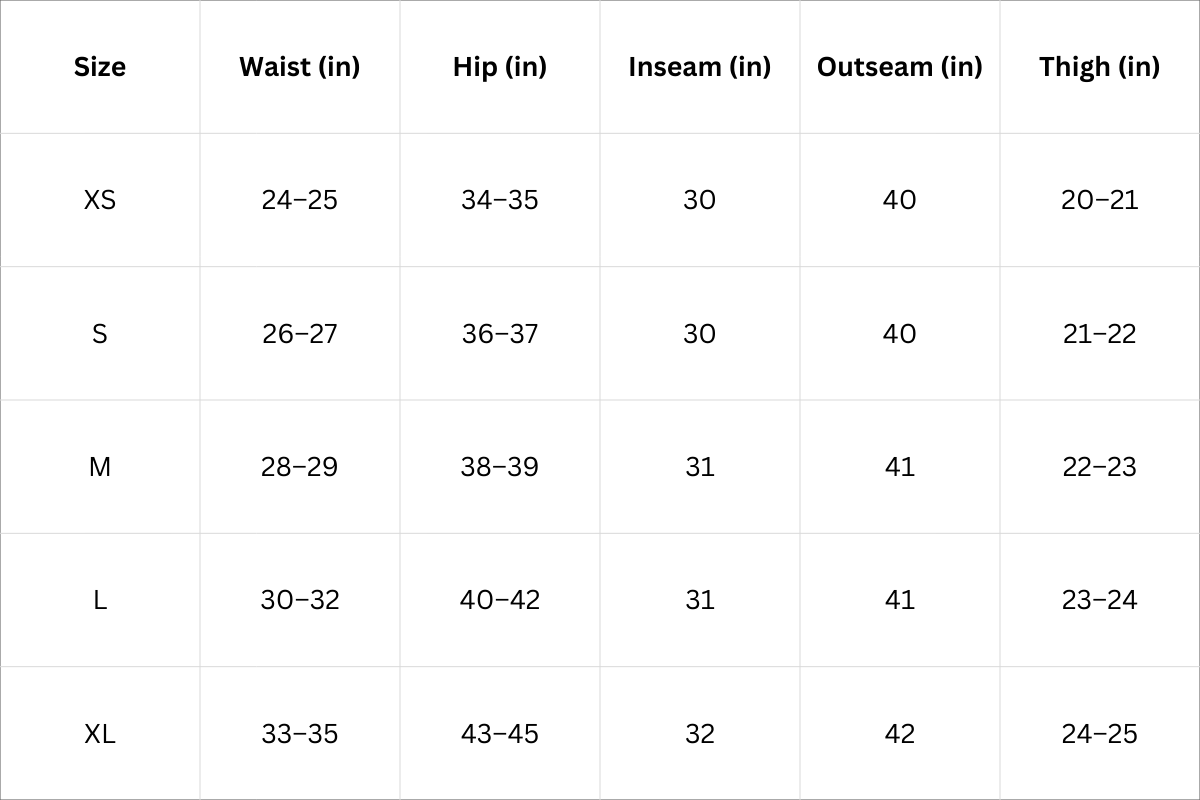Select the Waist (in) column header
Image resolution: width=1200 pixels, height=800 pixels.
pyautogui.click(x=300, y=67)
